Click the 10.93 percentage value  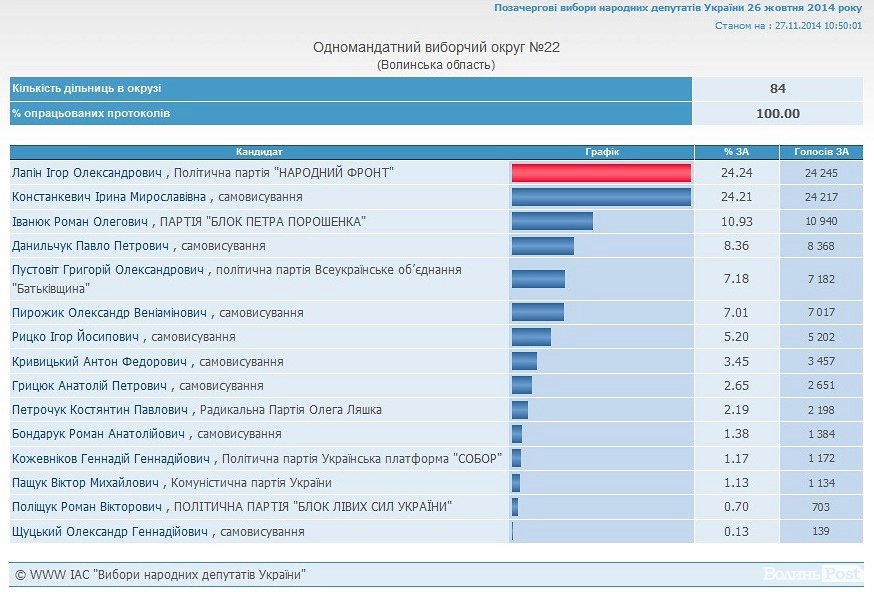736,221
